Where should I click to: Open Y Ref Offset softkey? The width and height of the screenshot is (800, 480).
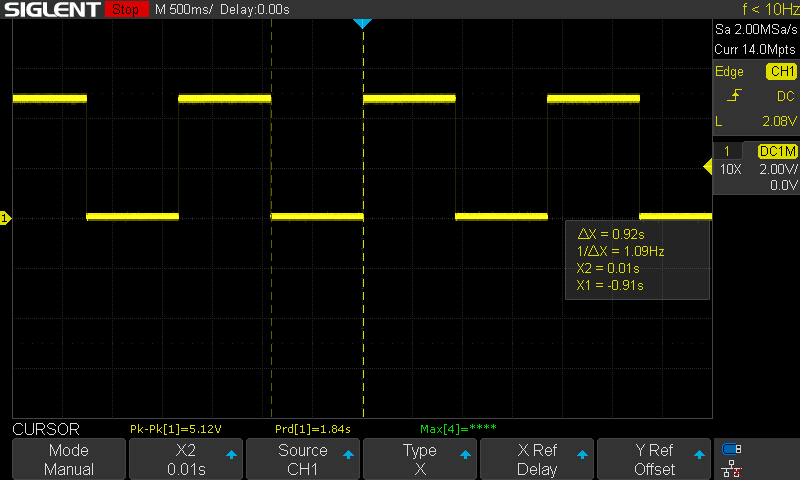[x=654, y=459]
